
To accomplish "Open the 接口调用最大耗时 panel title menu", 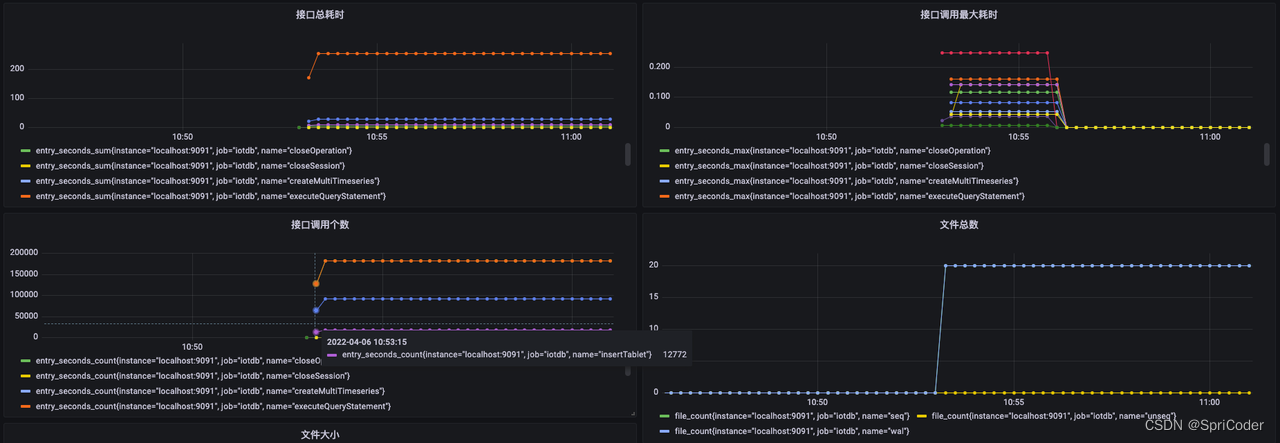I will point(959,15).
